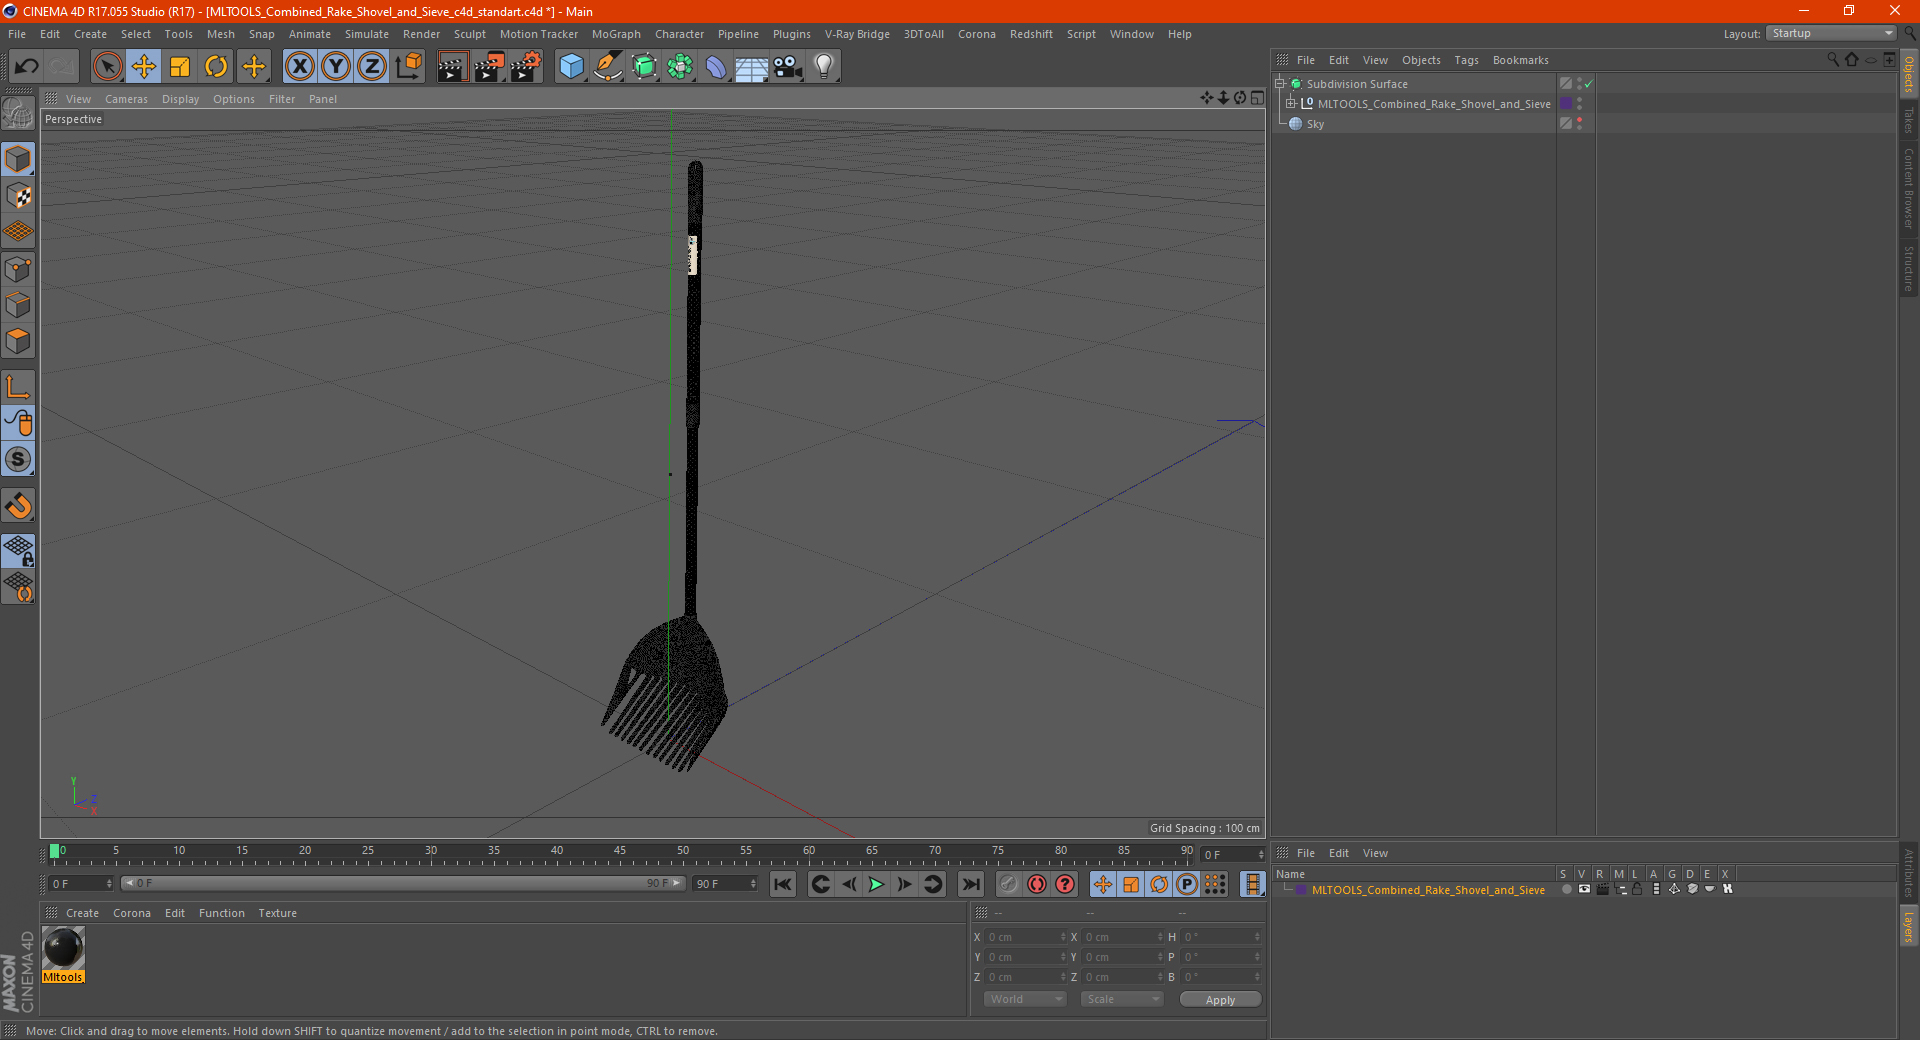Viewport: 1920px width, 1040px height.
Task: Toggle Sky visibility dots
Action: (1580, 124)
